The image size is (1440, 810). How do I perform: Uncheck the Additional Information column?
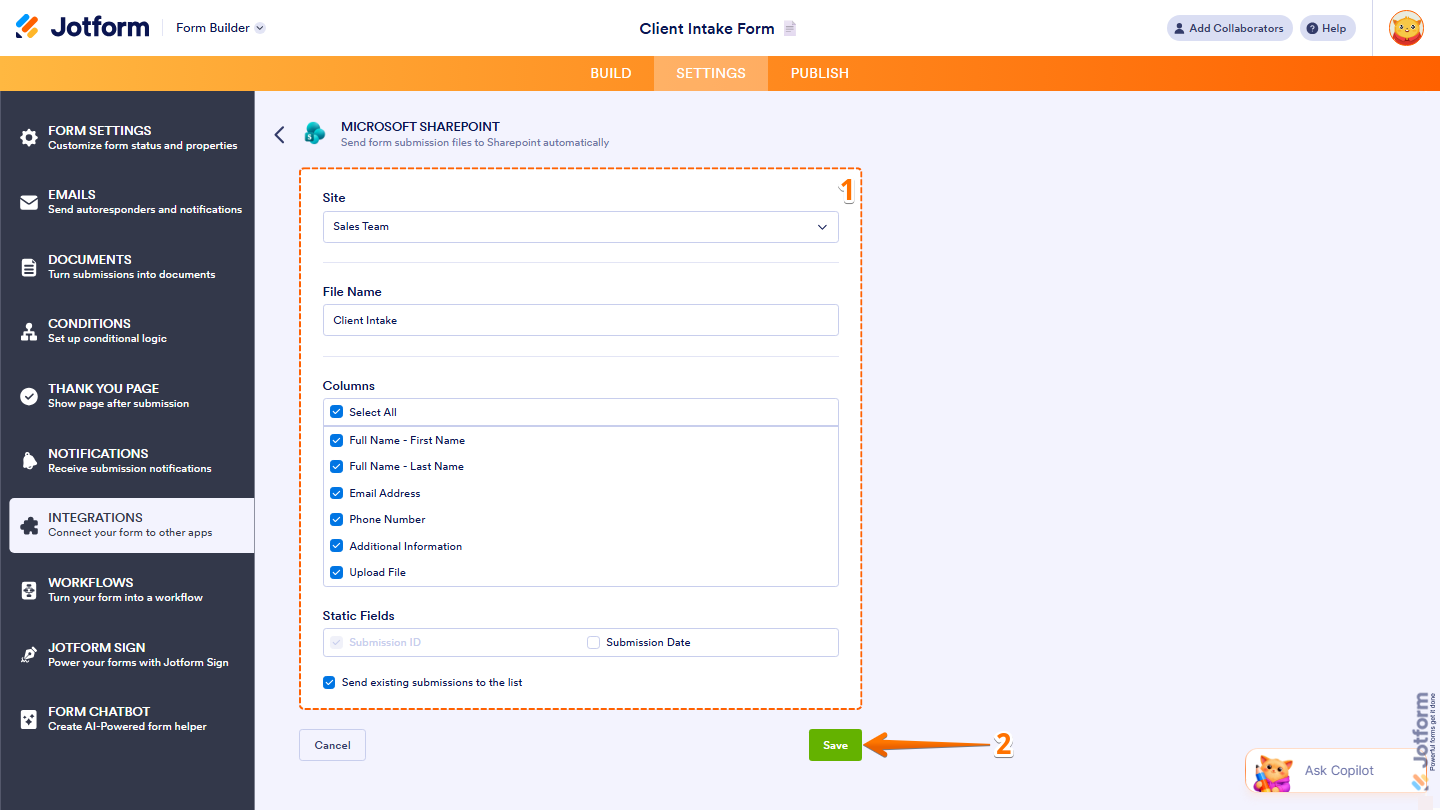point(336,546)
